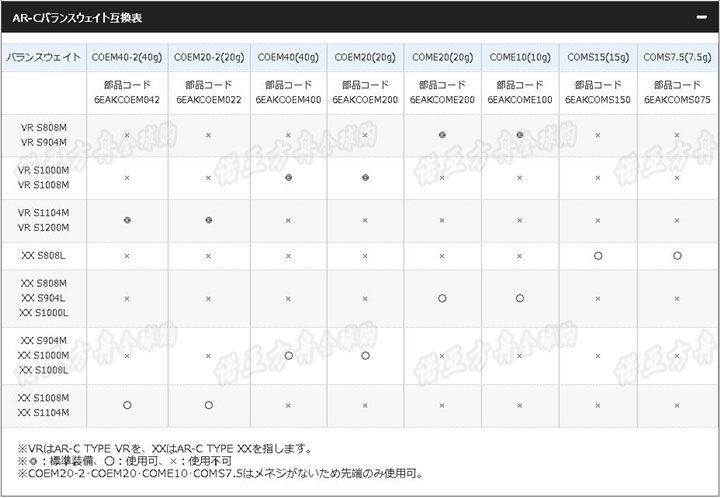Click usable circle for XX S1000M under COEM20(20g)

[365, 356]
